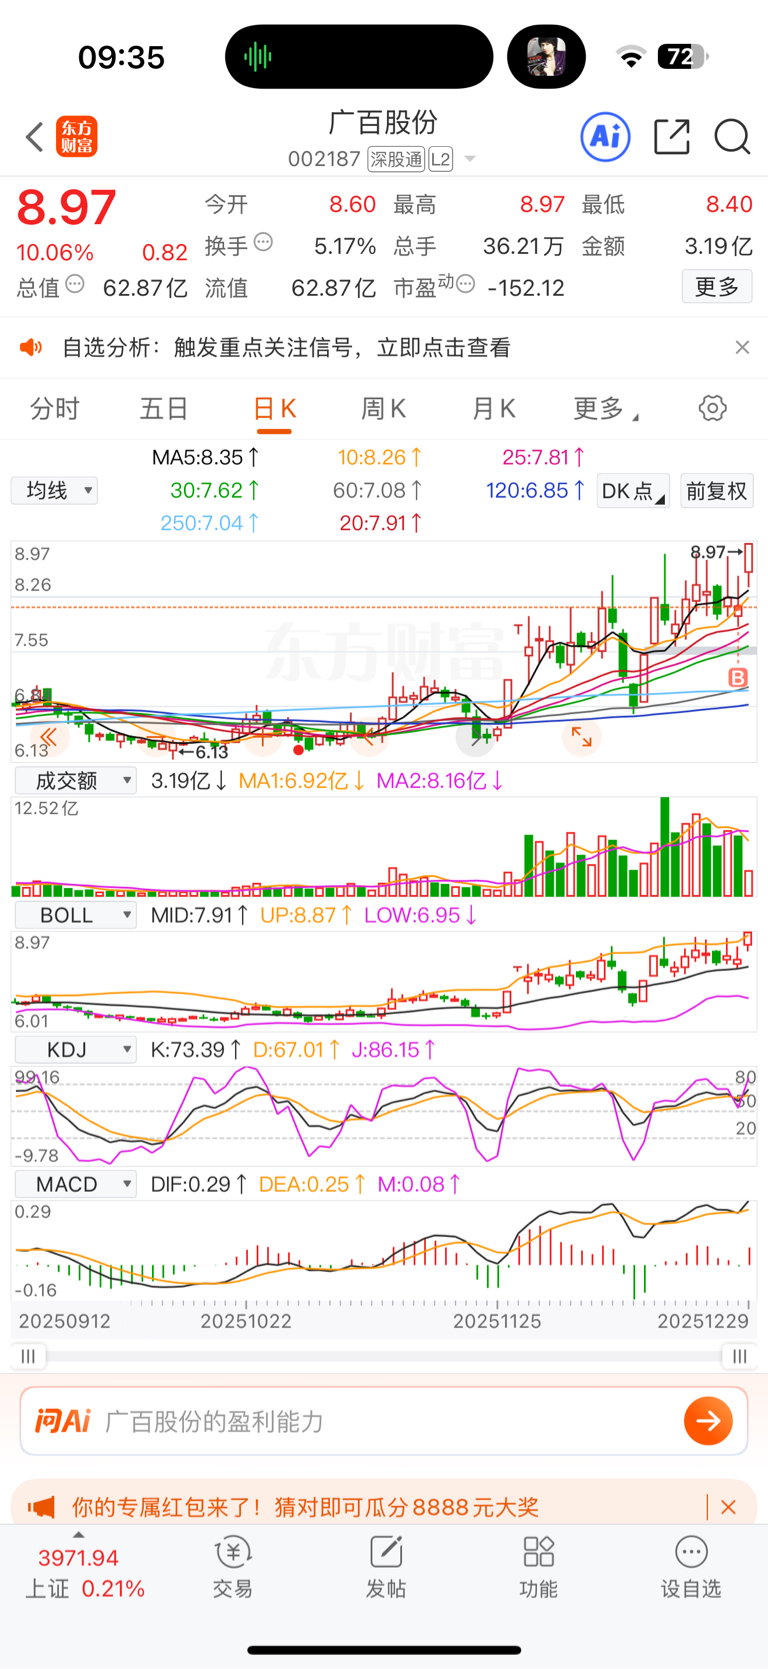Close the 红包 promo banner
This screenshot has height=1669, width=768.
click(x=728, y=1507)
